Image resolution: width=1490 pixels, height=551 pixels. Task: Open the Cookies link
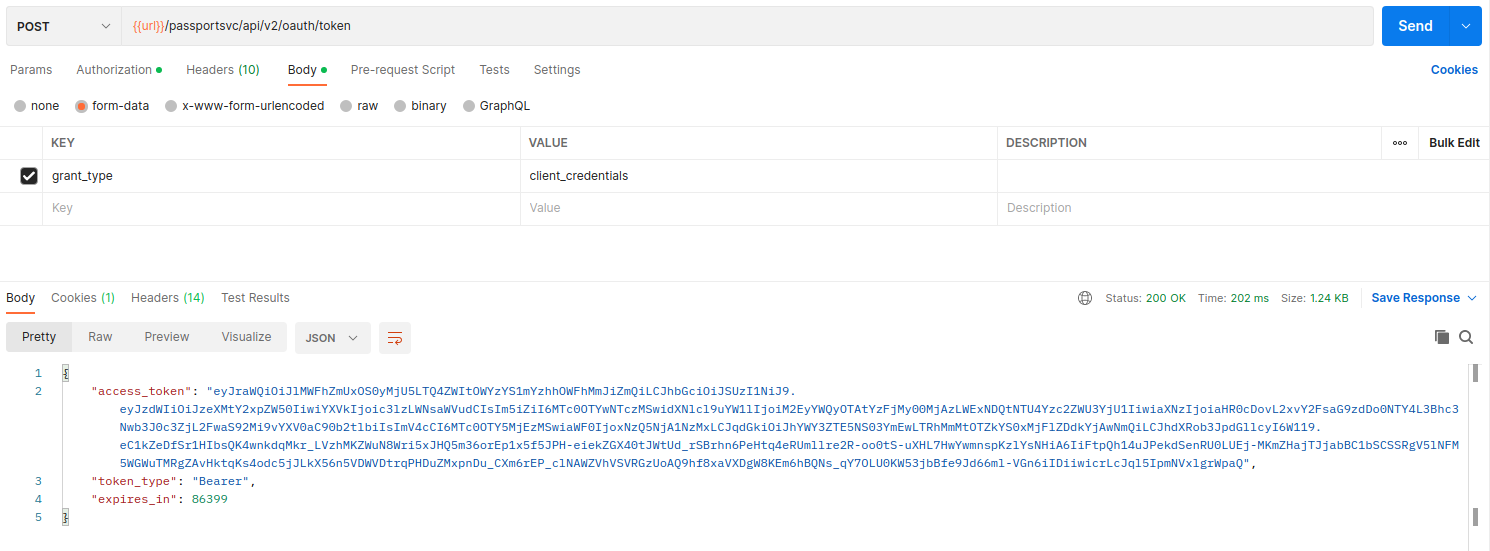(x=1454, y=70)
